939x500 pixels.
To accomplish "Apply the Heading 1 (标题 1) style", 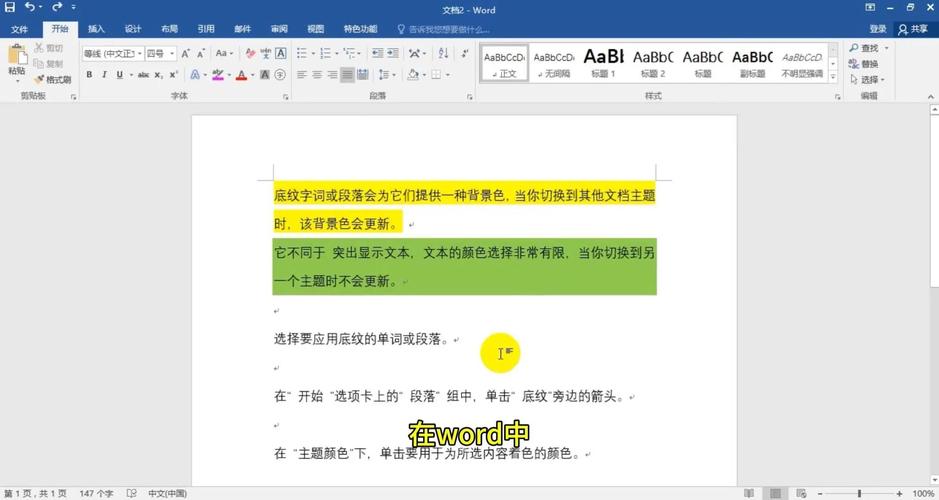I will (x=604, y=62).
